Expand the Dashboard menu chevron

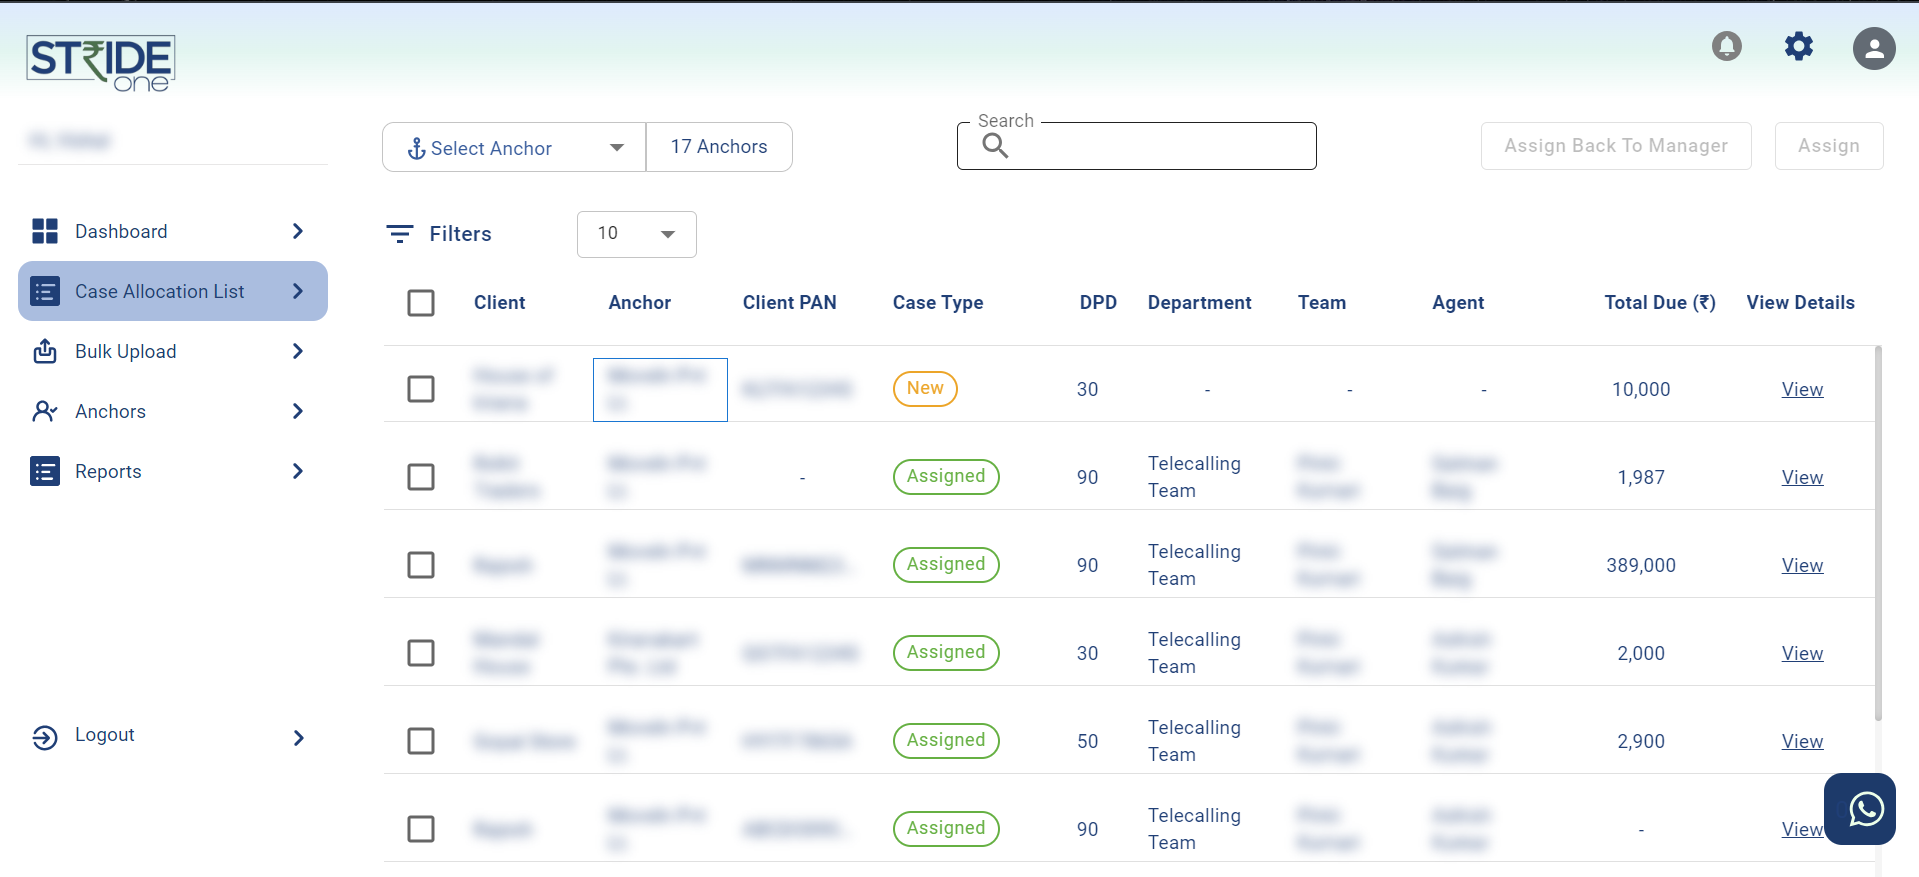point(298,231)
